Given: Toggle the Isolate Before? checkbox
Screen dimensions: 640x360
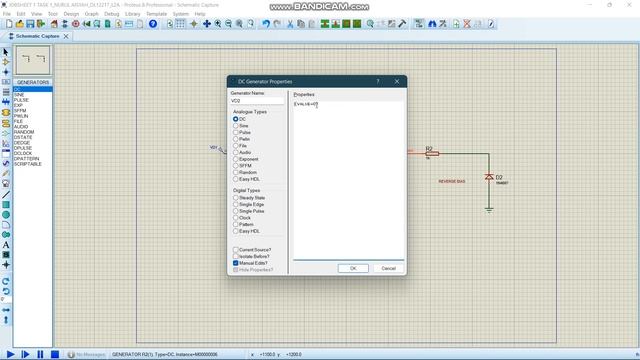Looking at the screenshot, I should (236, 256).
